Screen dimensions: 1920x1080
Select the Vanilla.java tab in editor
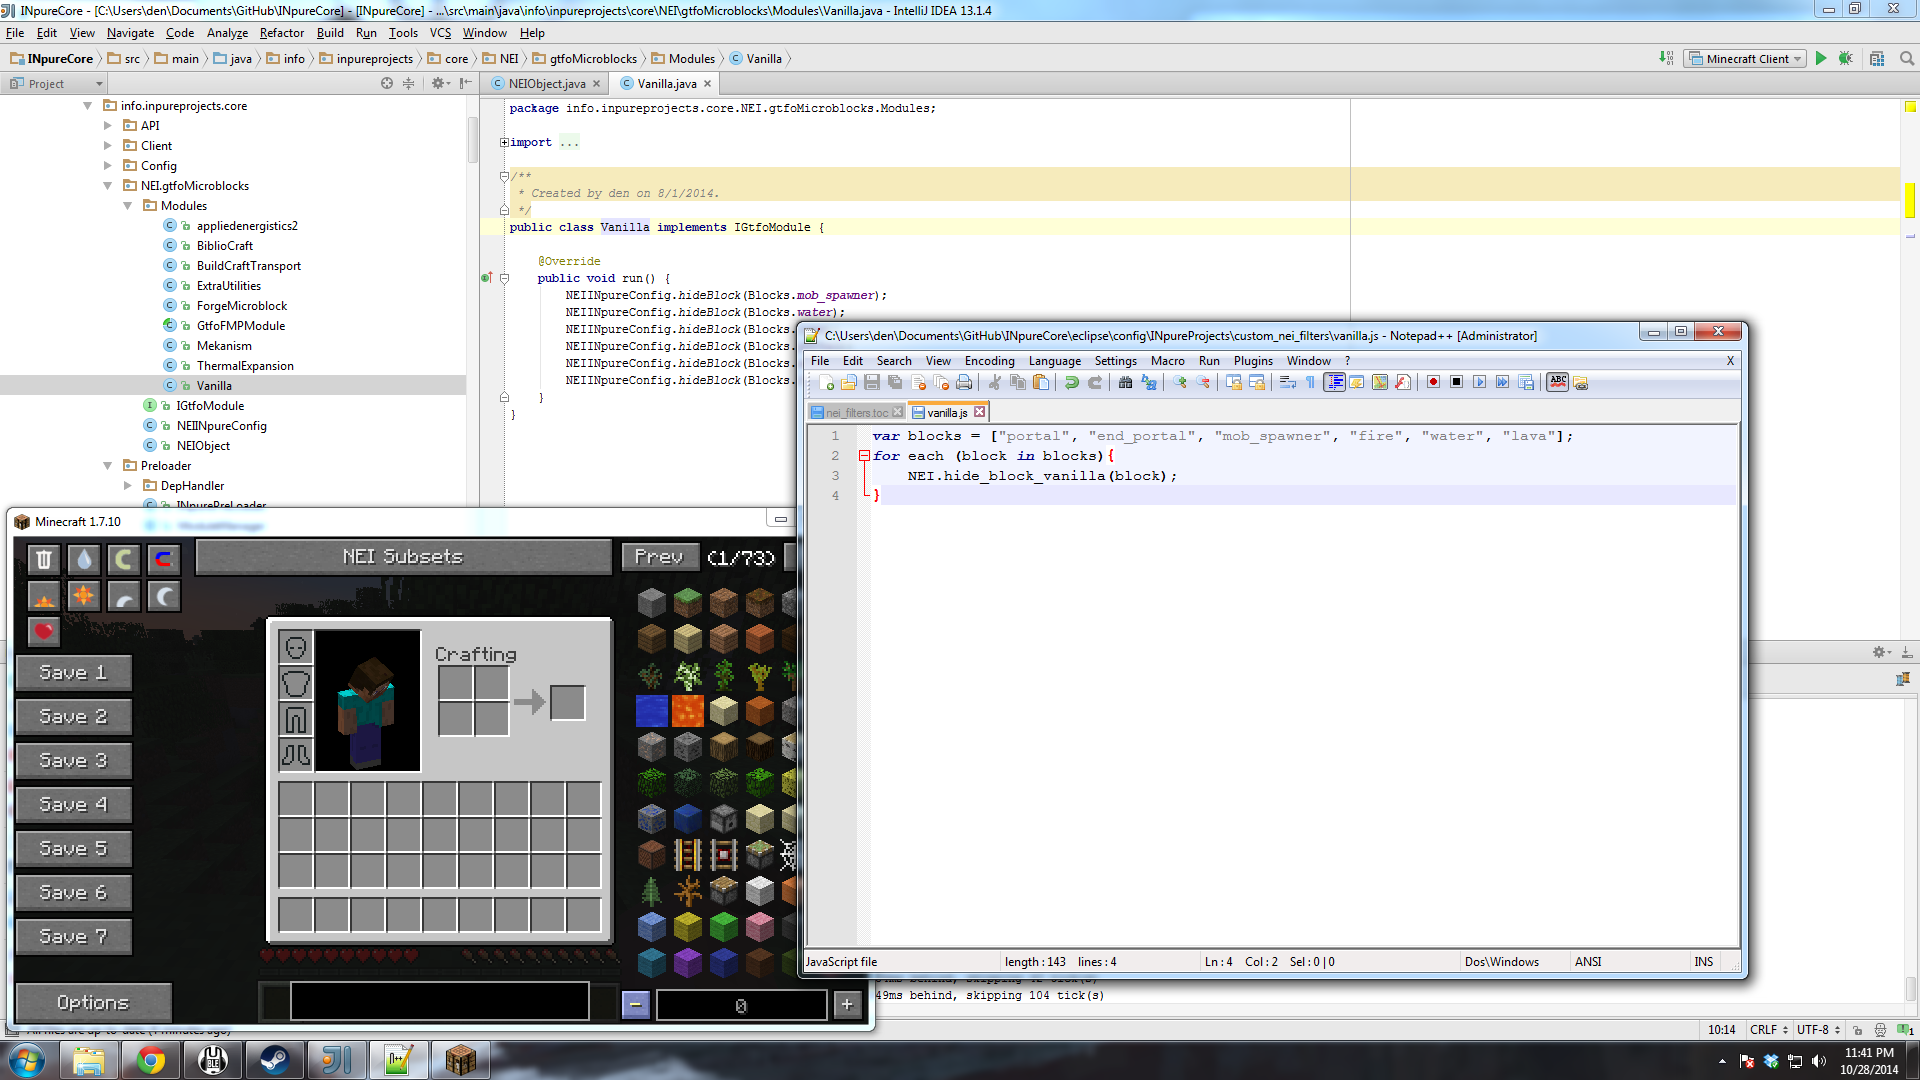click(665, 83)
